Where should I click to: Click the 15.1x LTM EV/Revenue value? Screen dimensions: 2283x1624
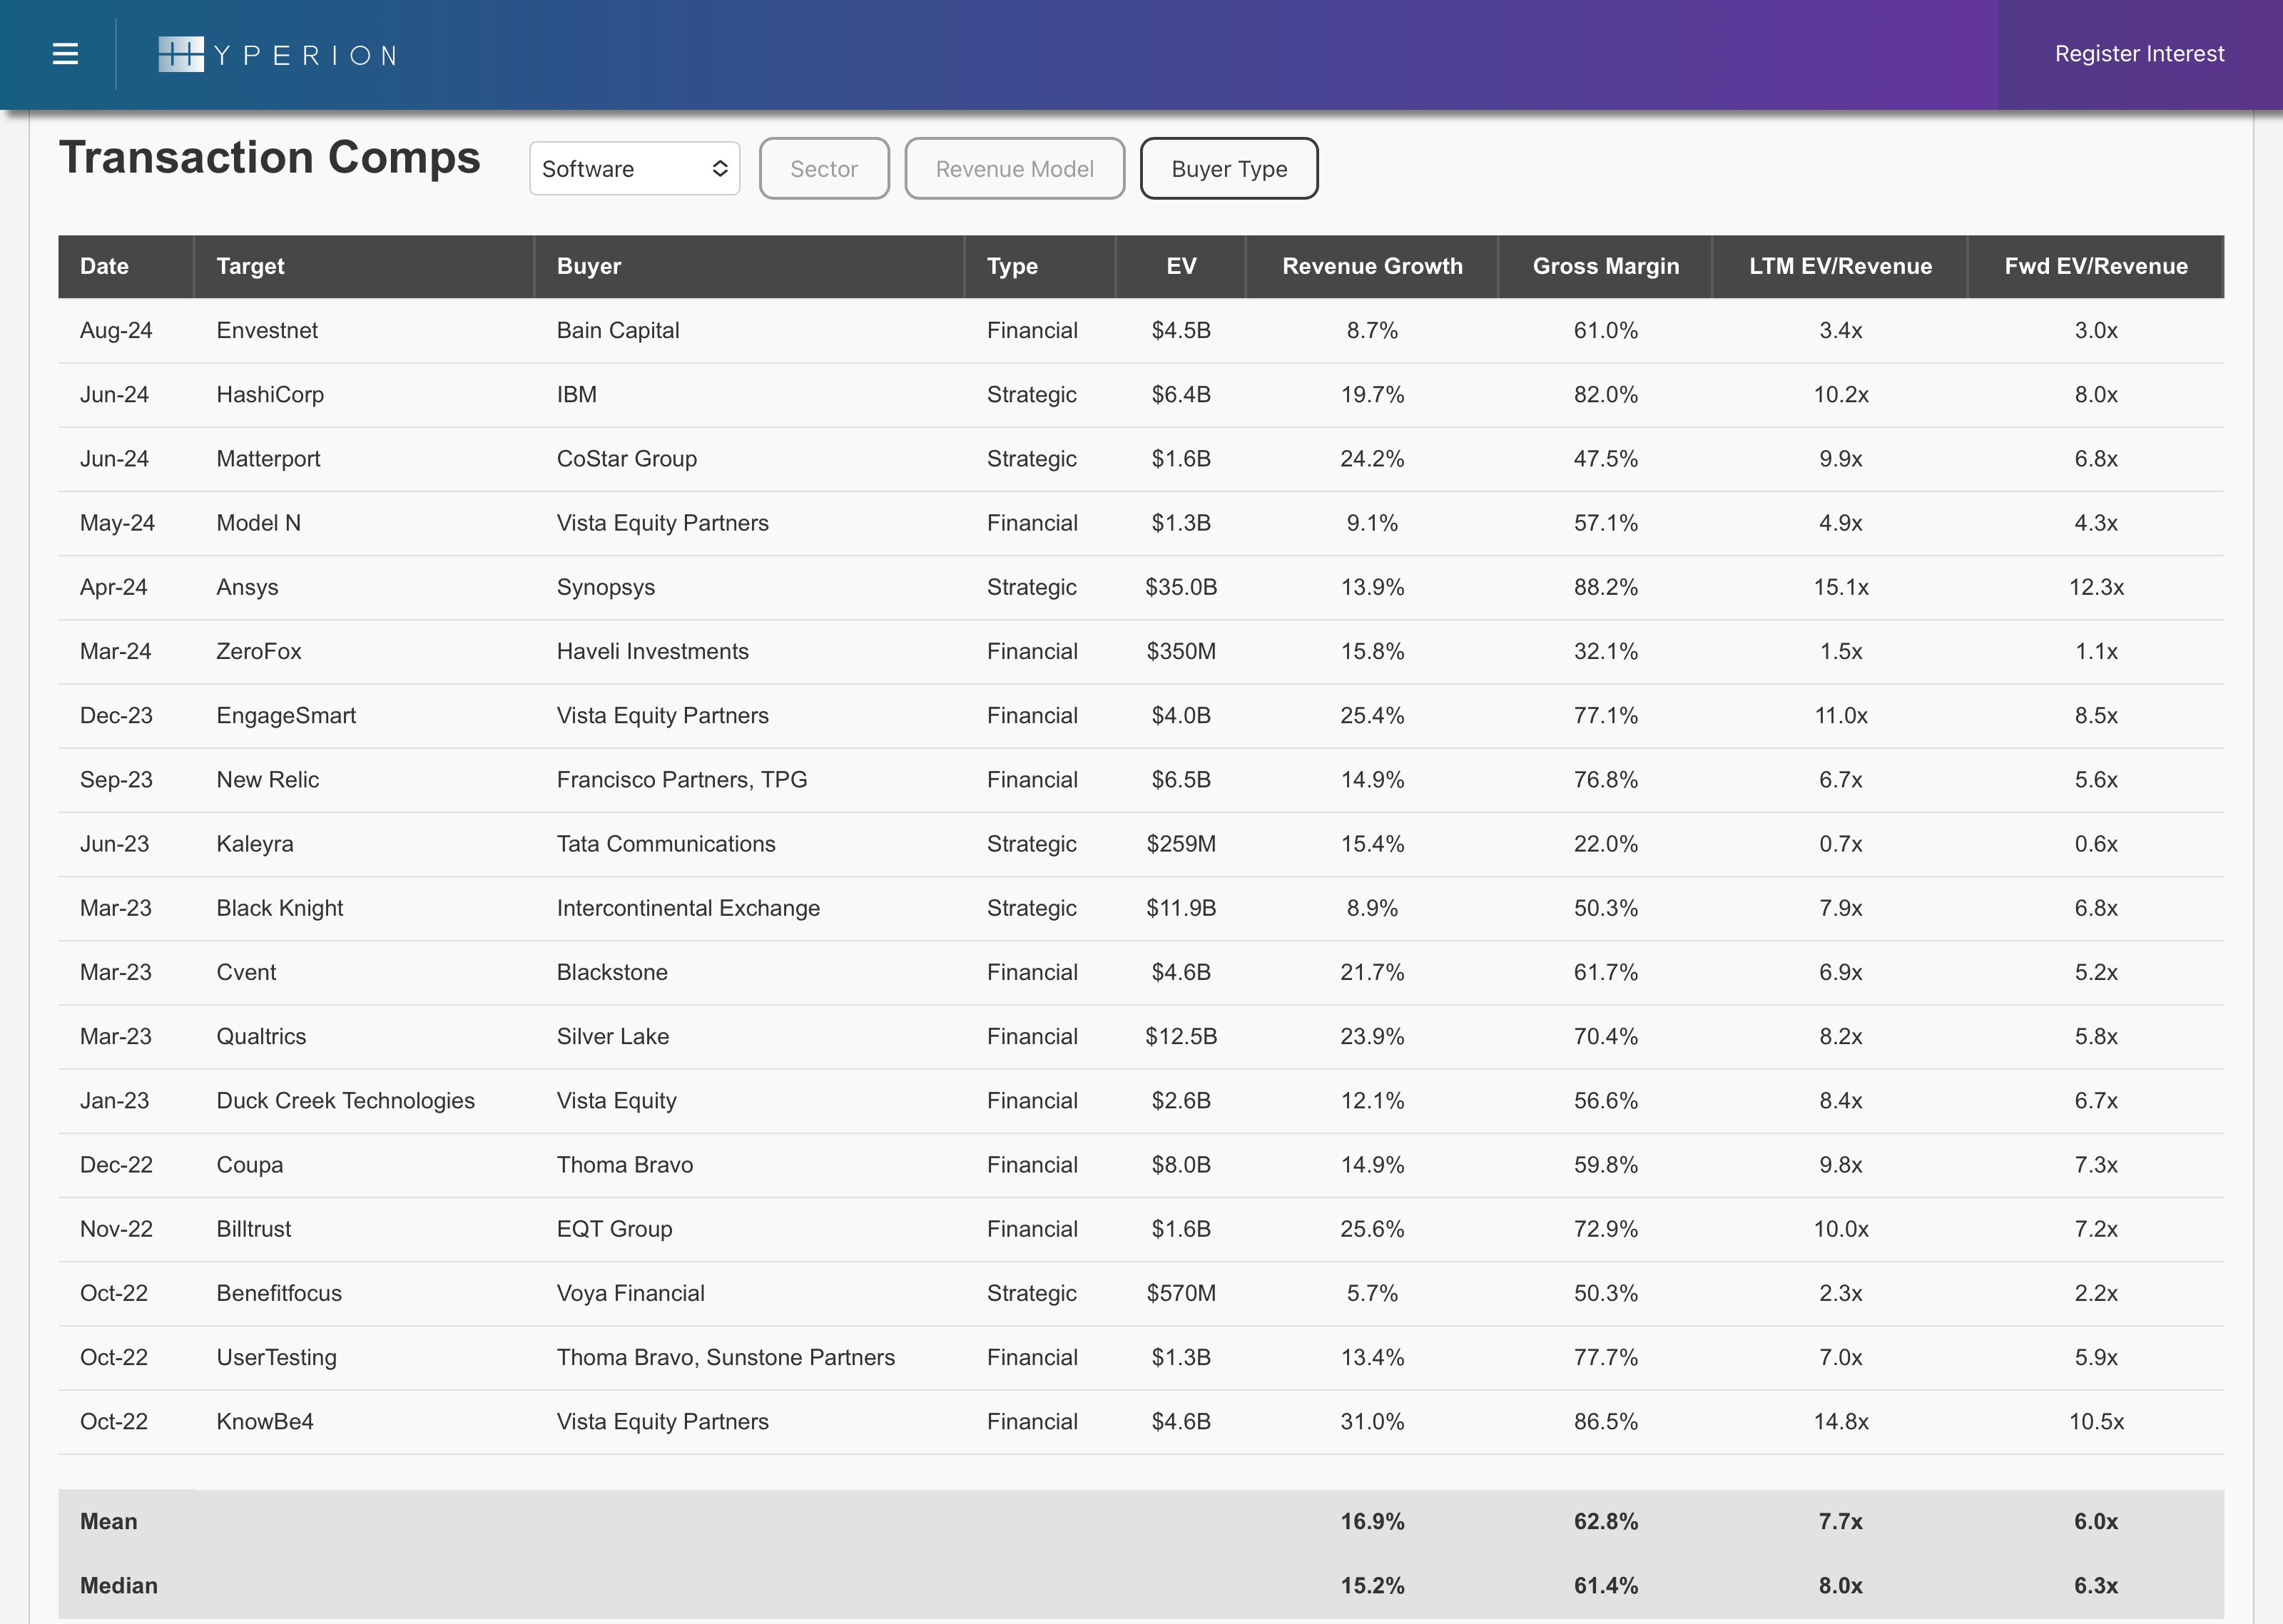(1840, 587)
